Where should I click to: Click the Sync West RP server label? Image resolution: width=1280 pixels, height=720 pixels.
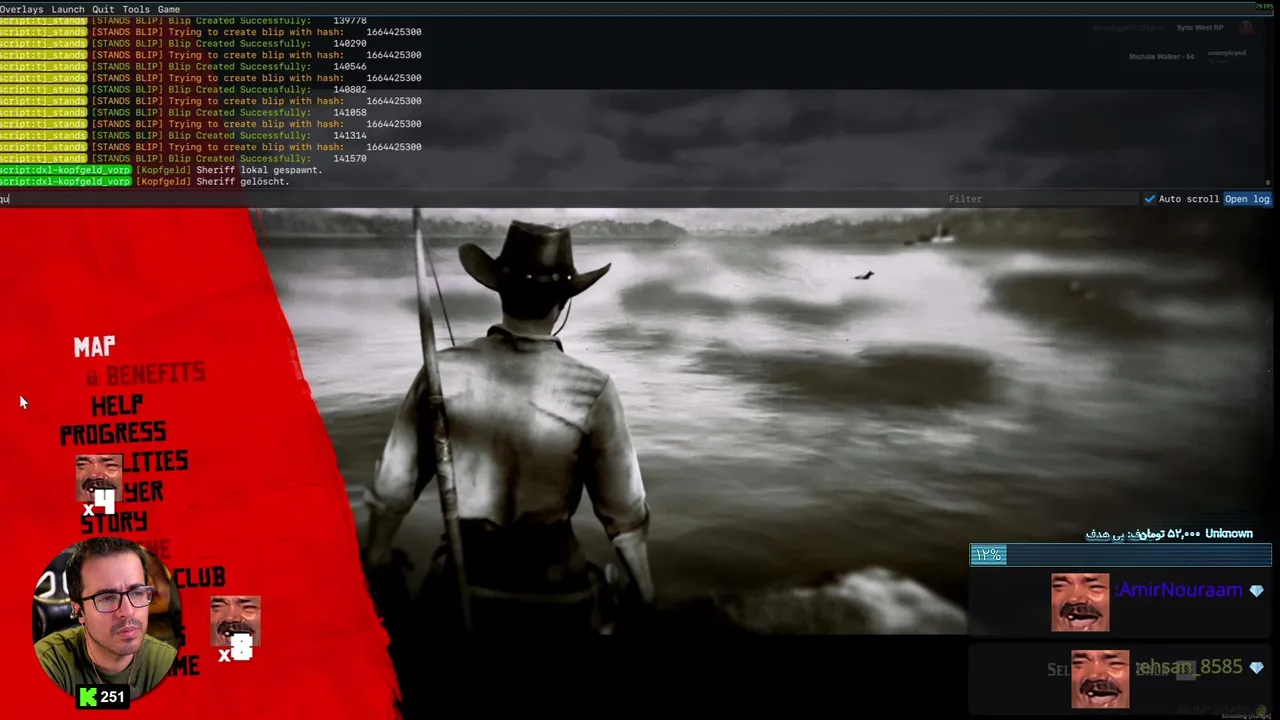pos(1200,28)
